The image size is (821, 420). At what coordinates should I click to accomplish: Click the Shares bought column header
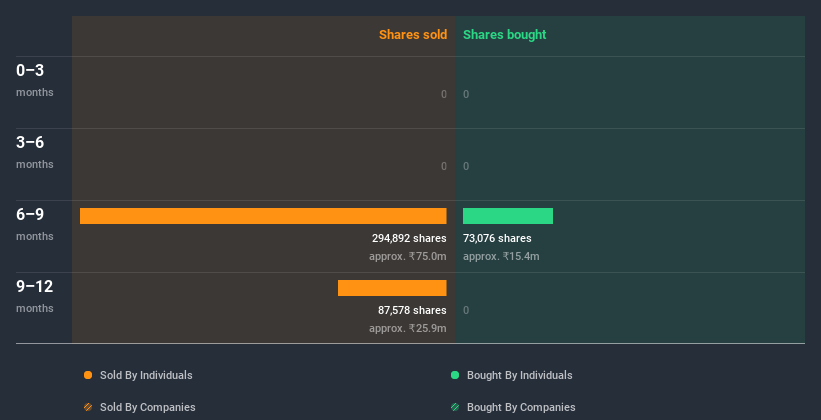pos(505,35)
